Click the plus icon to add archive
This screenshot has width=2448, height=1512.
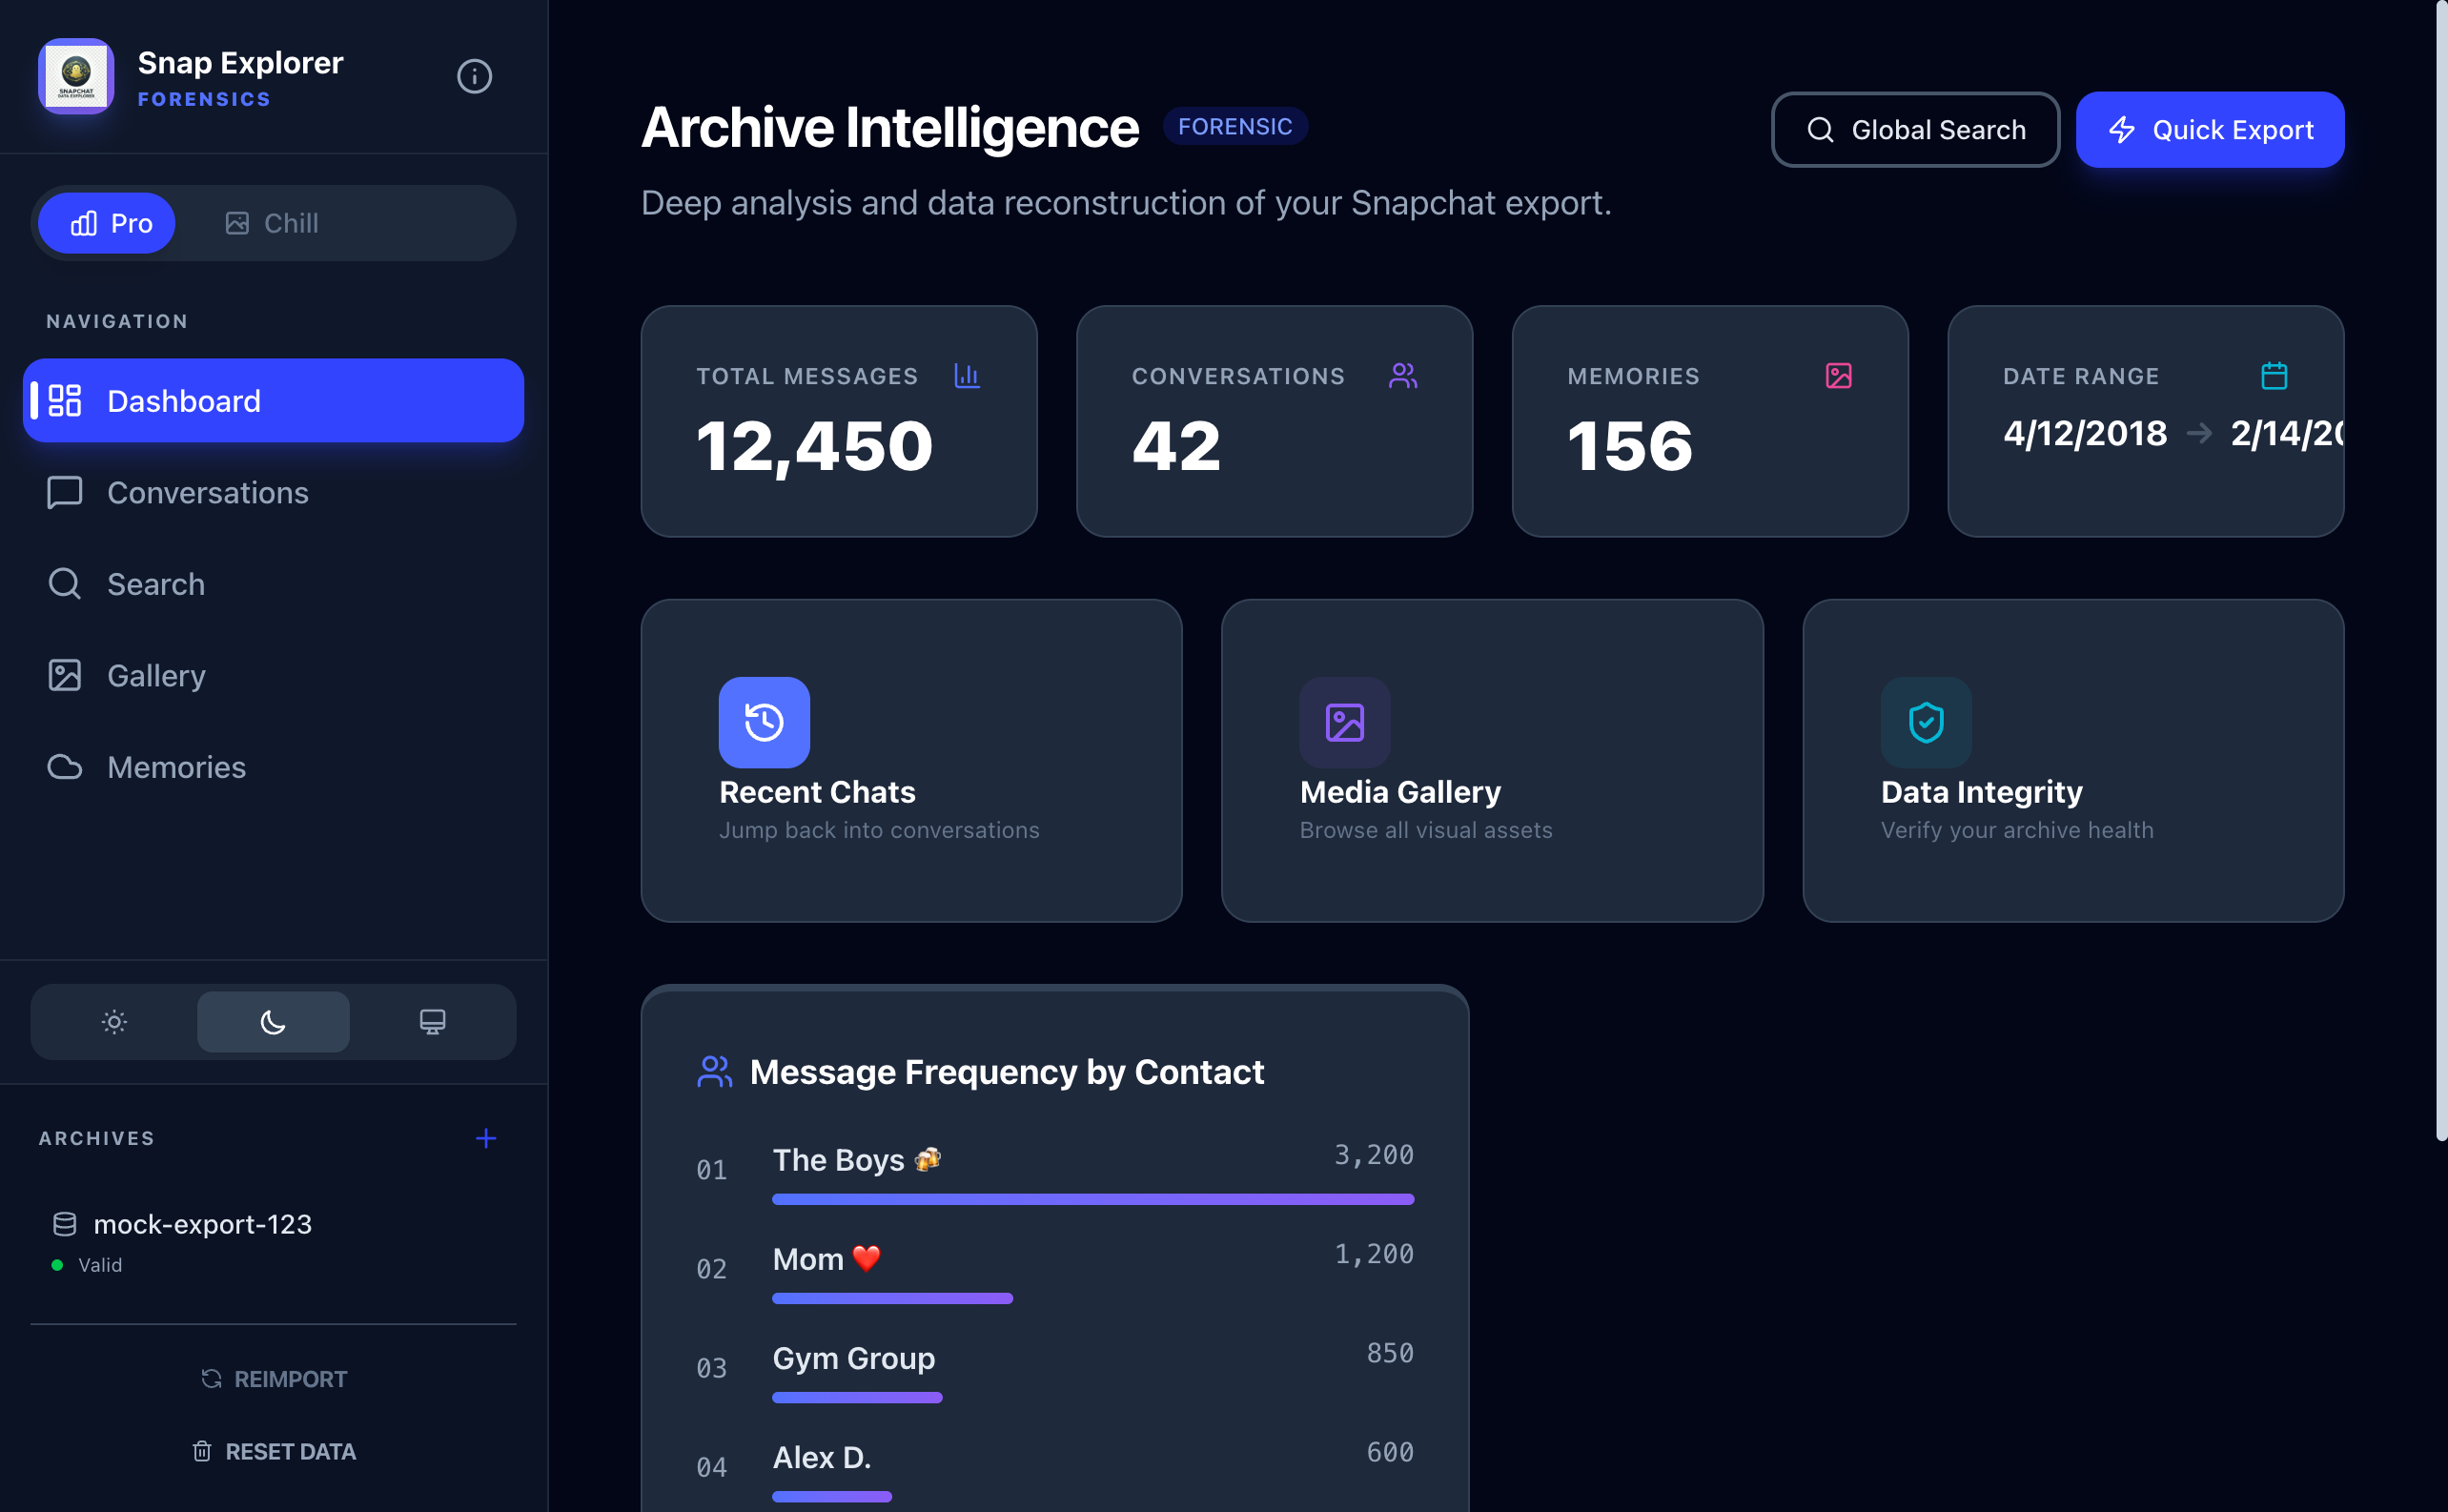coord(486,1138)
